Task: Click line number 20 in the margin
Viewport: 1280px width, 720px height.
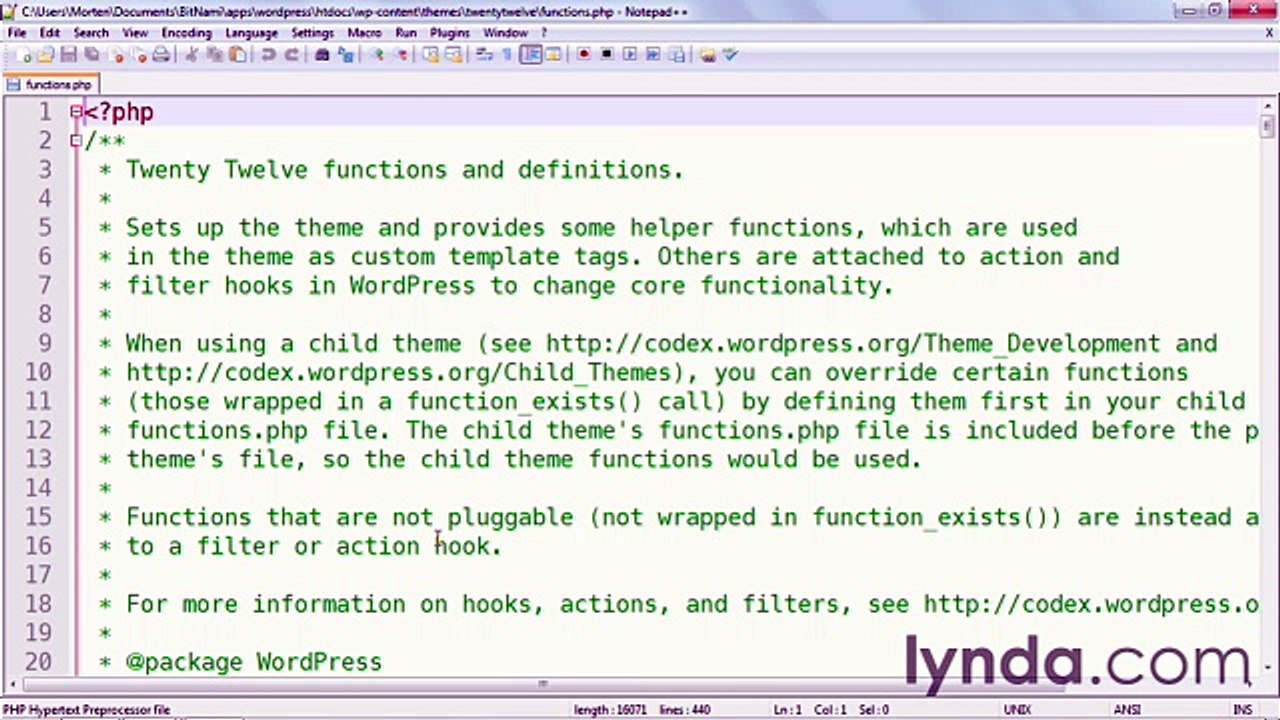Action: click(37, 662)
